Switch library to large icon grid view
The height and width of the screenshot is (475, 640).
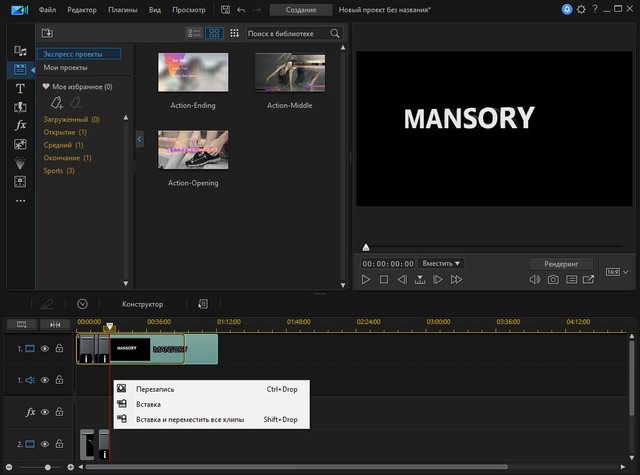click(x=214, y=33)
